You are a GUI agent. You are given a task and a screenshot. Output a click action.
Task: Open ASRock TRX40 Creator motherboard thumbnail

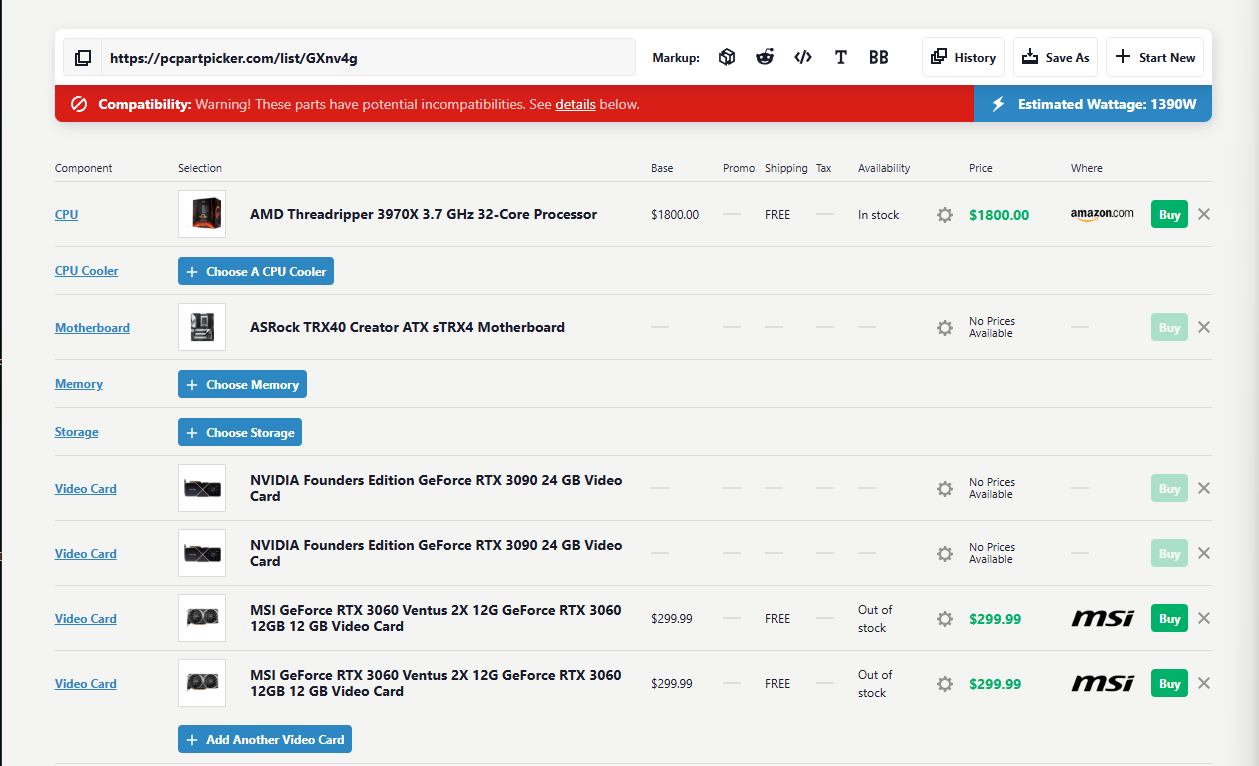pyautogui.click(x=202, y=327)
